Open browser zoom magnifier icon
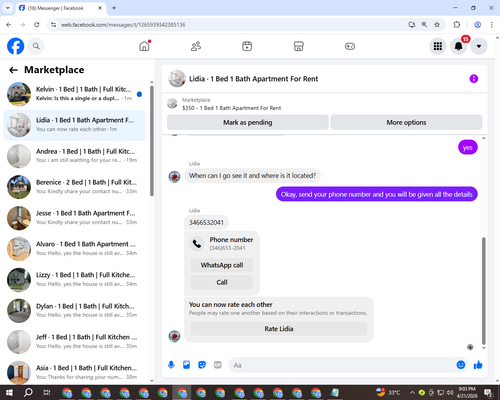The image size is (500, 400). pos(424,25)
